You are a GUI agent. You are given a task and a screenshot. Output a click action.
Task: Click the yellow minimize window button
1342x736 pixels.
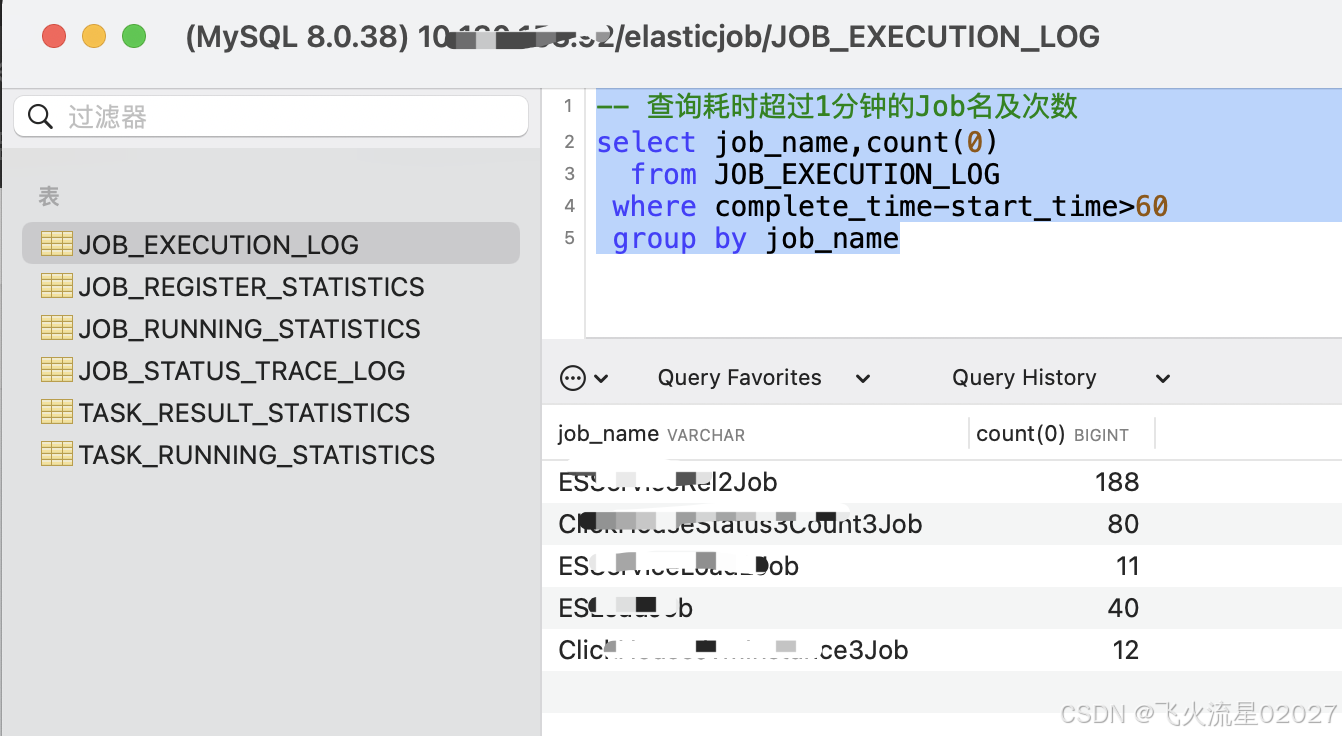click(x=94, y=37)
